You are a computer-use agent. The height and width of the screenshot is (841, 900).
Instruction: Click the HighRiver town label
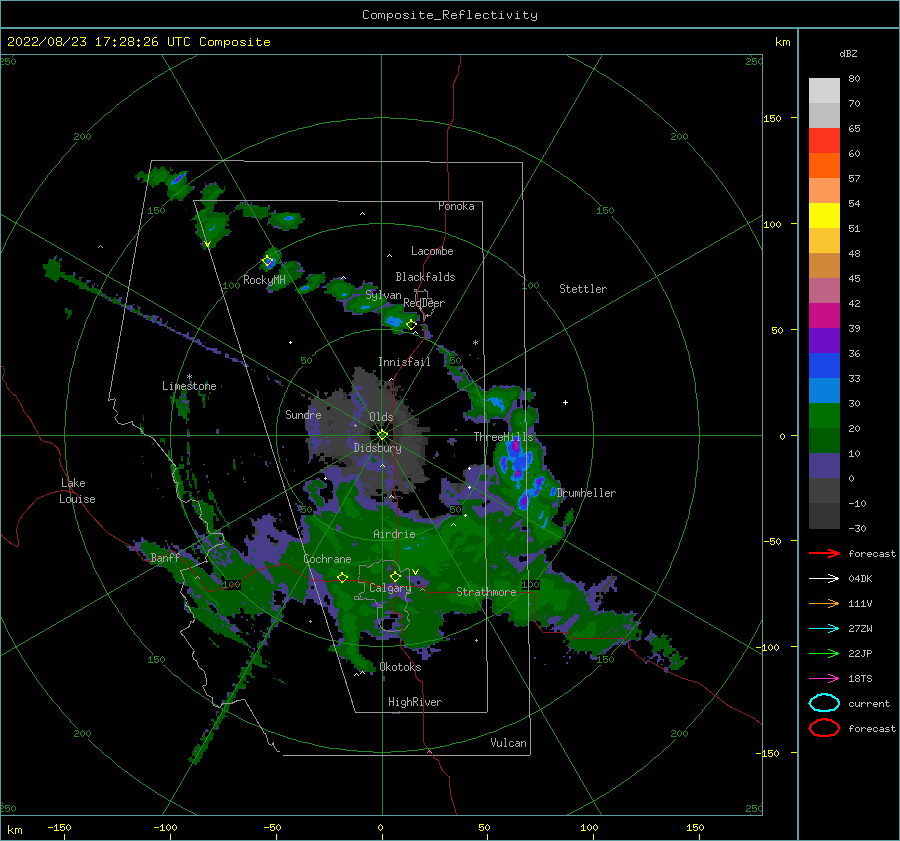(415, 702)
